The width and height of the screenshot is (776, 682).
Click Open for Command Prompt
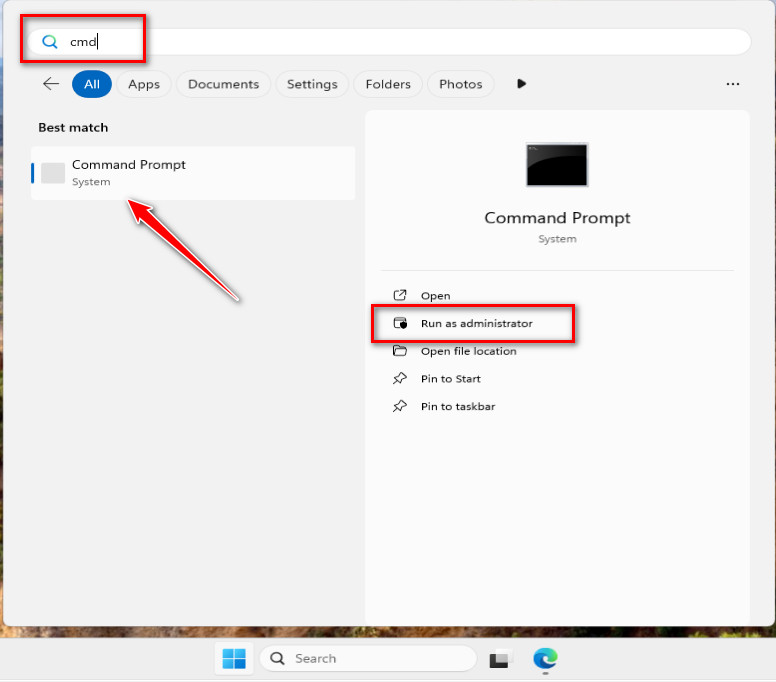pos(435,296)
